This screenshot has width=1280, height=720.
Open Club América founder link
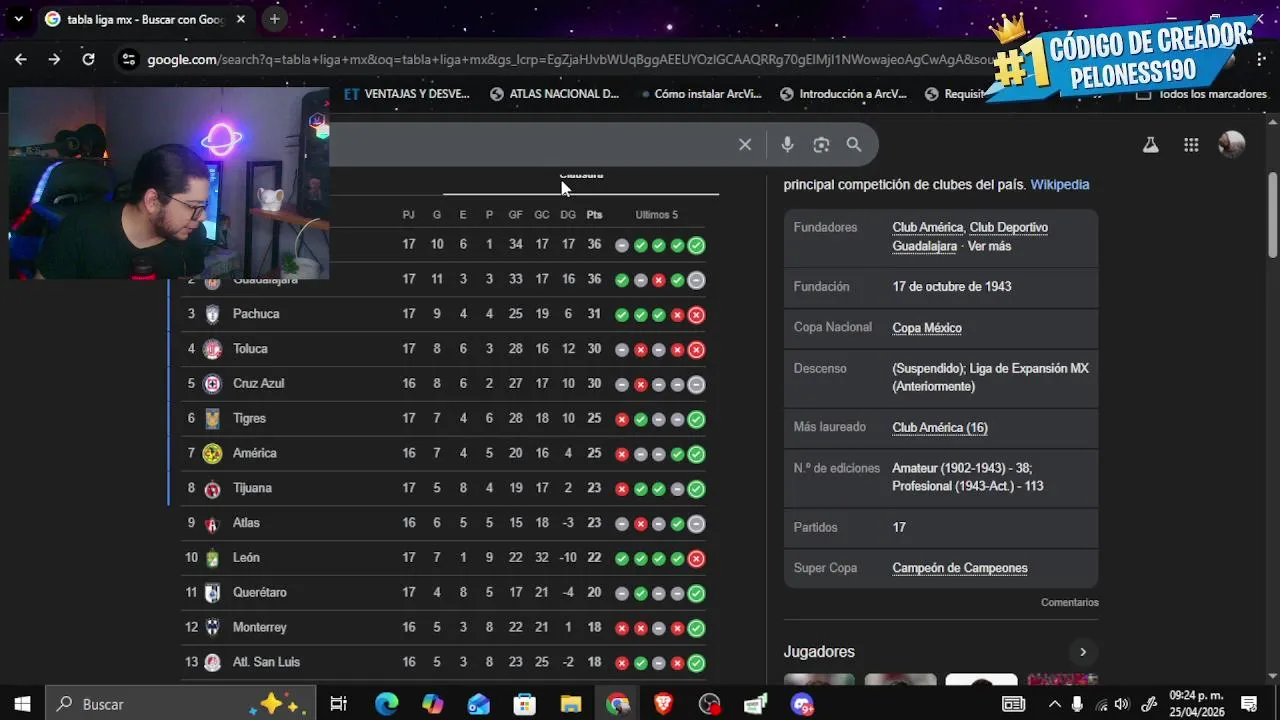pos(927,228)
